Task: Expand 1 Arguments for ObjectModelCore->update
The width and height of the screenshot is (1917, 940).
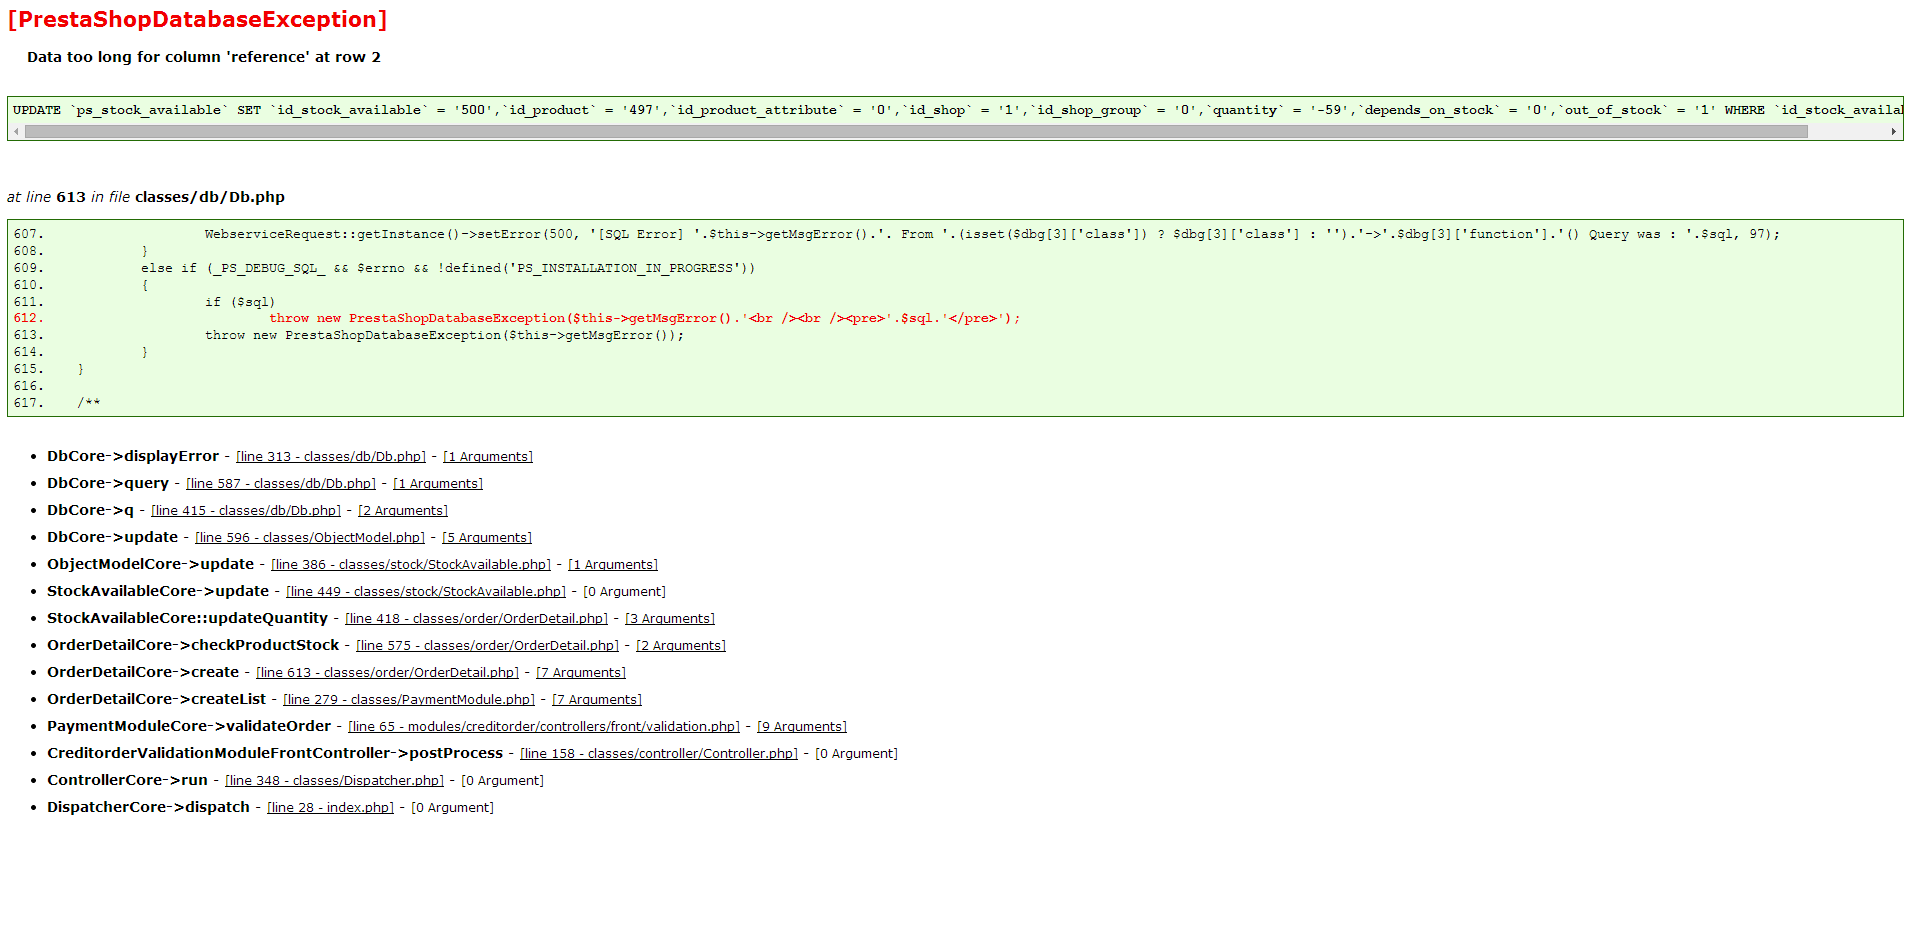Action: [x=613, y=565]
